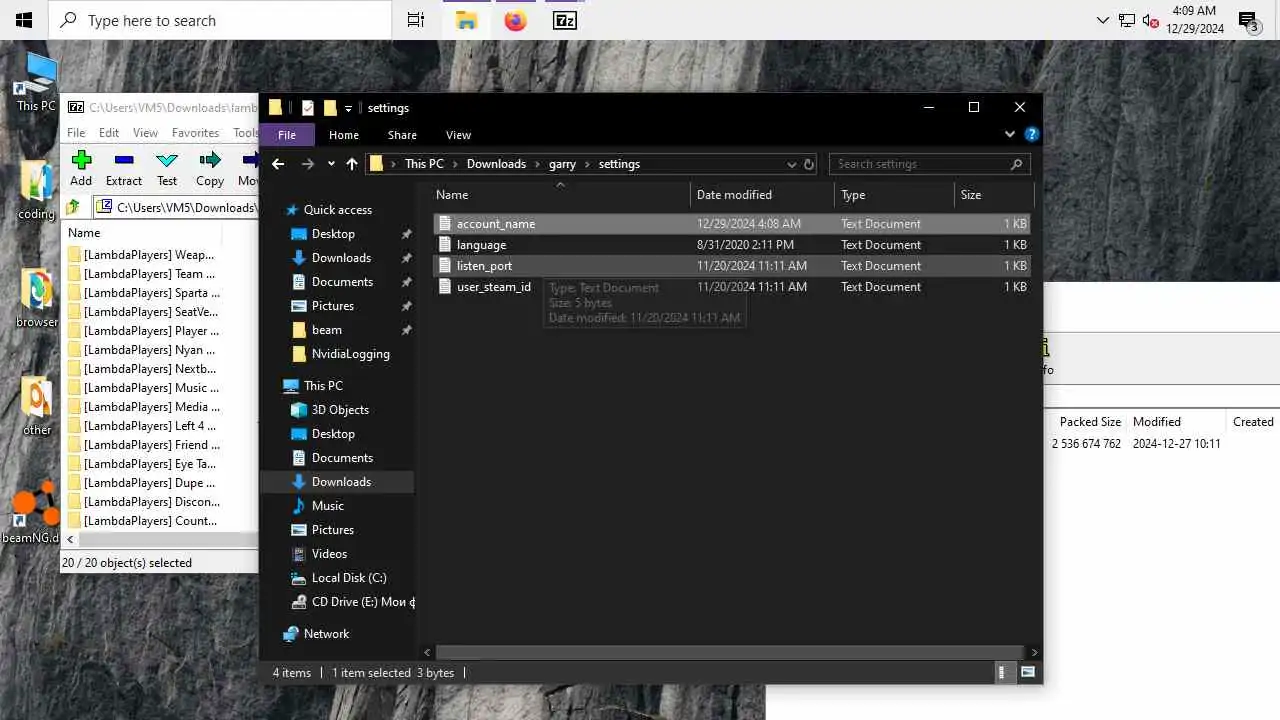Open recent locations dropdown
1280x720 pixels.
[x=331, y=164]
